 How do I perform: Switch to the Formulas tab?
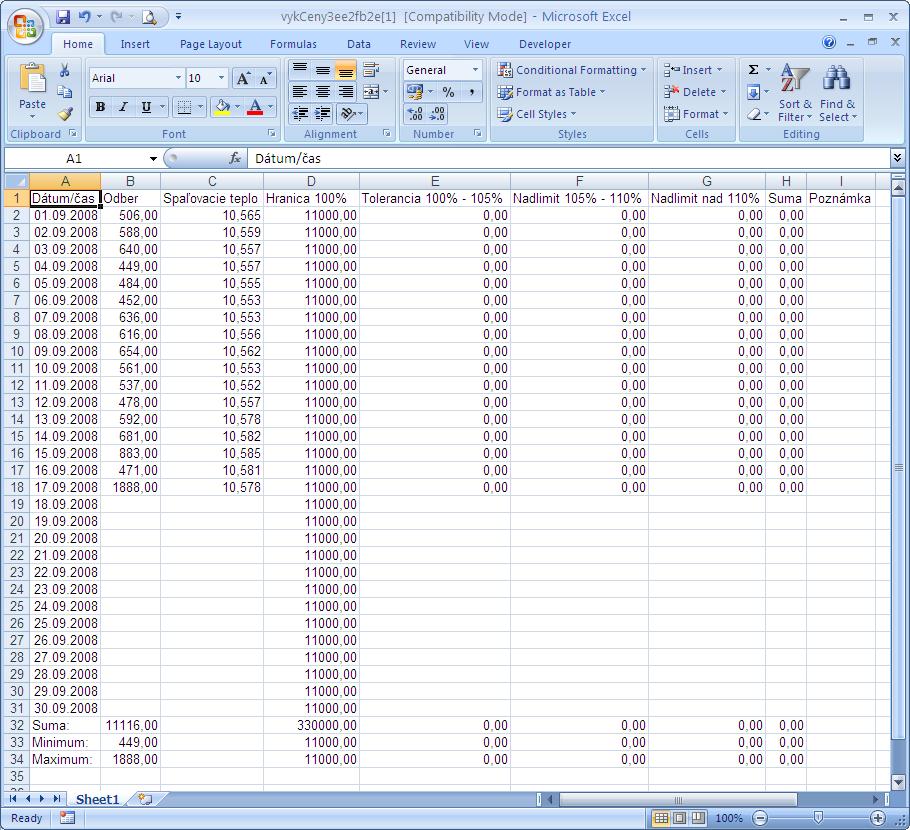pos(293,44)
